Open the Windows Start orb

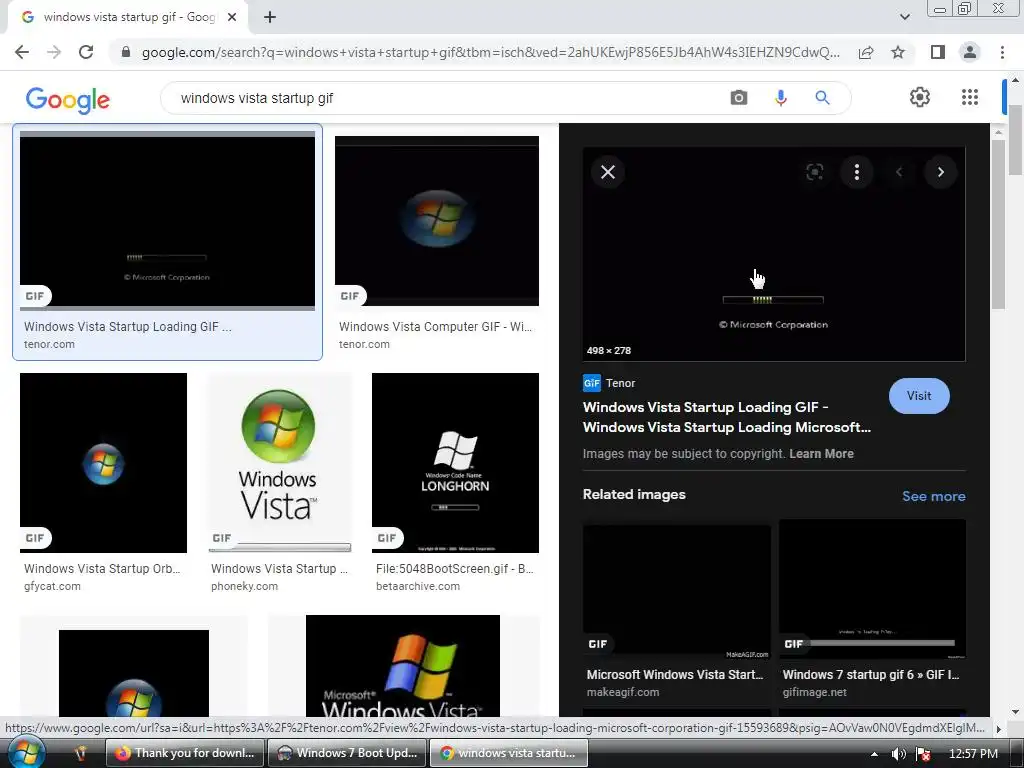(25, 753)
